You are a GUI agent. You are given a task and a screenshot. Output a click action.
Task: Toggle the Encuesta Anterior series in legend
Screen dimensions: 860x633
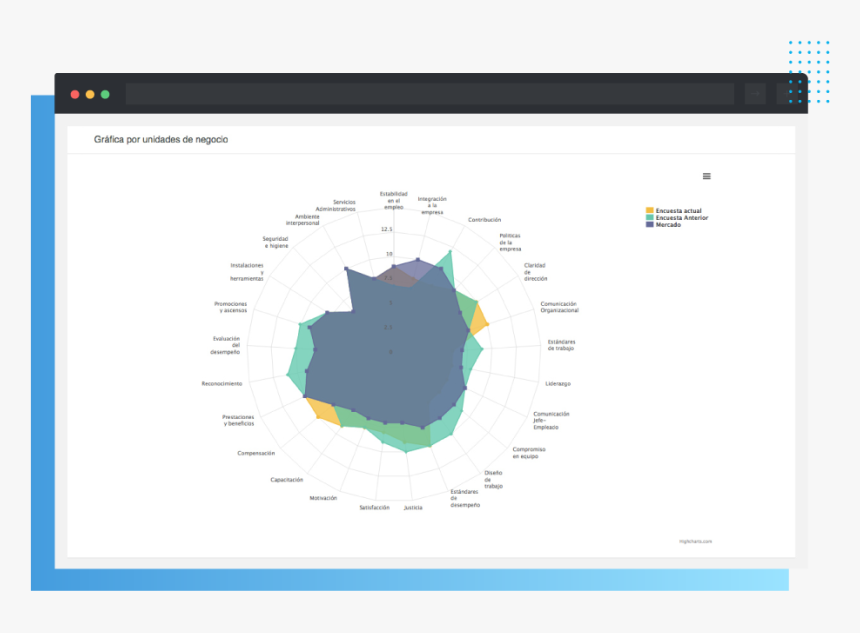click(x=677, y=218)
